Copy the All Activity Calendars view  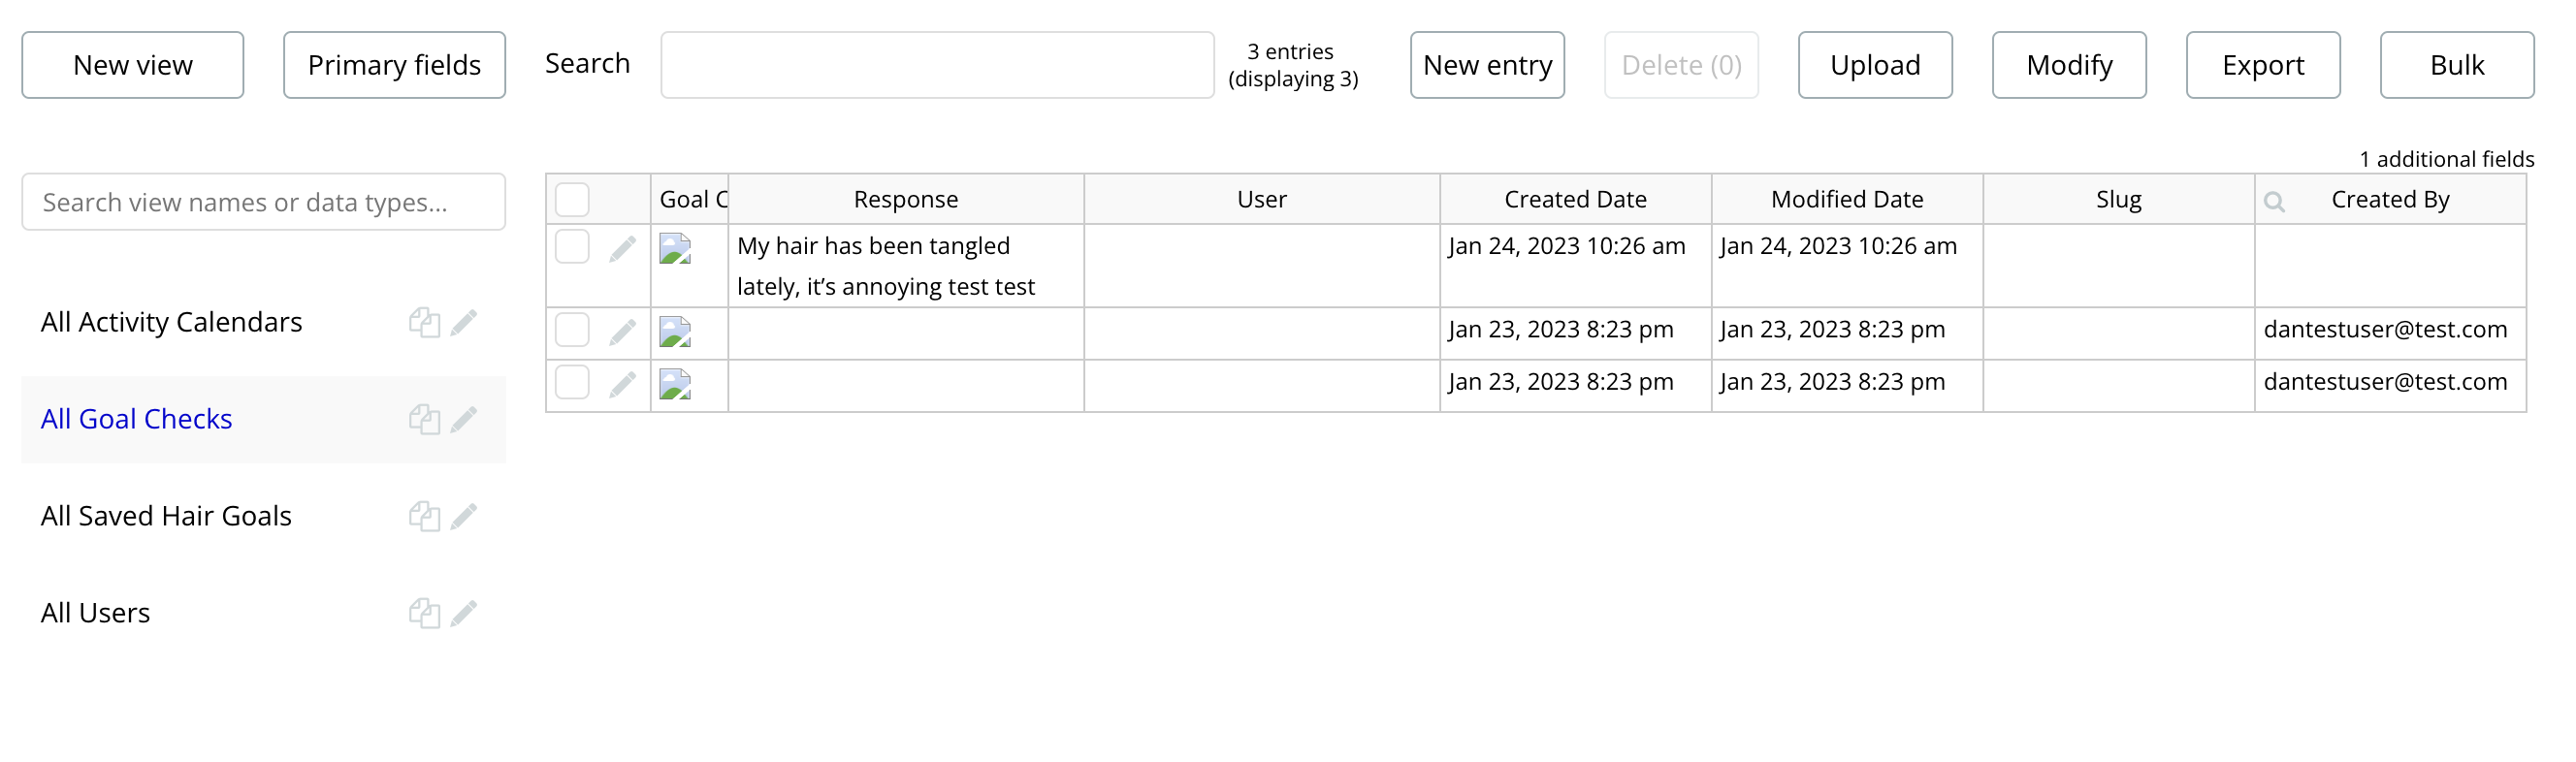424,323
